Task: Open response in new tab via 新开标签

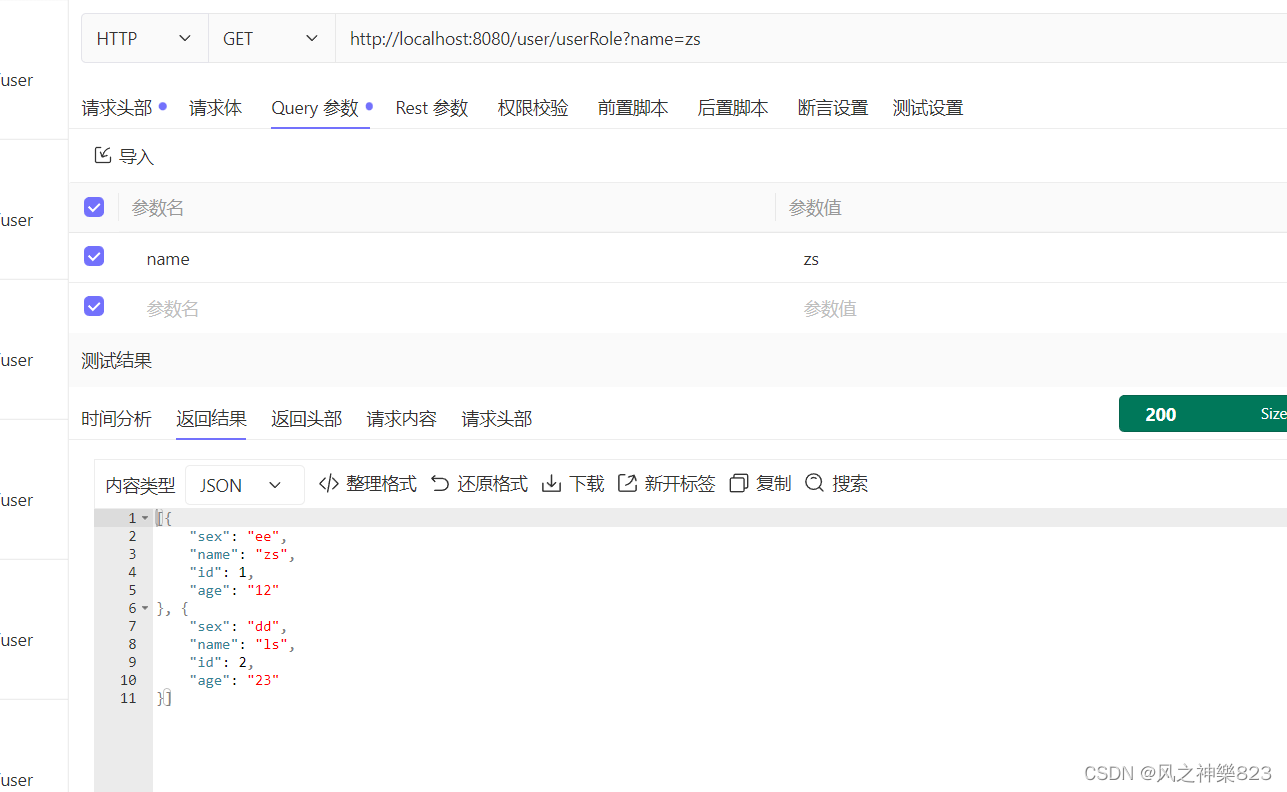Action: [x=628, y=483]
